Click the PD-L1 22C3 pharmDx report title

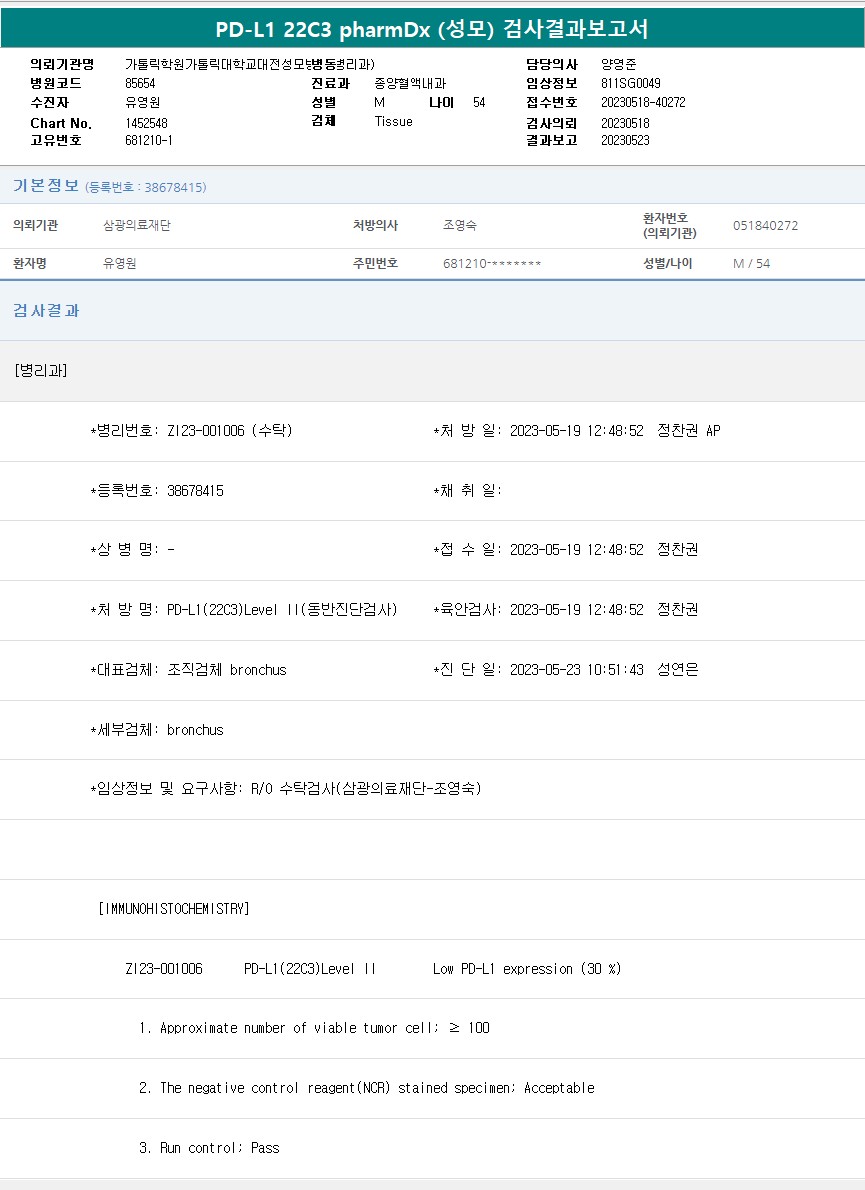tap(432, 29)
